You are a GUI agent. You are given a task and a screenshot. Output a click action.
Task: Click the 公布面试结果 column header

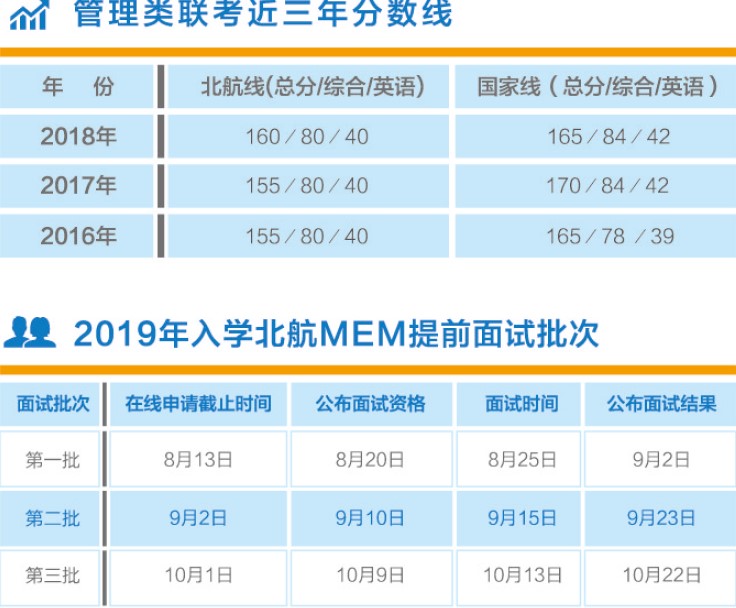pos(661,404)
